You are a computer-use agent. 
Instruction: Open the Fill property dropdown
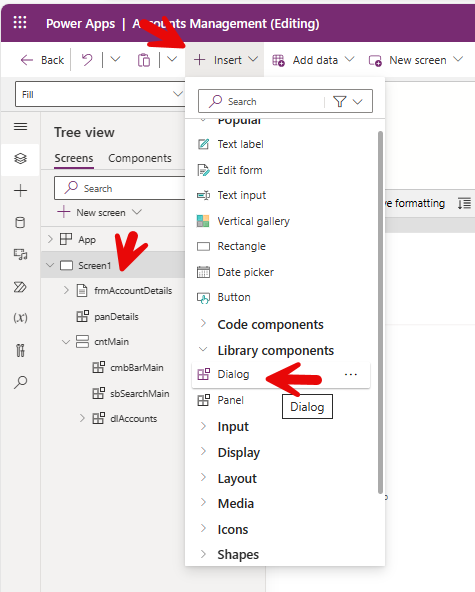point(100,94)
